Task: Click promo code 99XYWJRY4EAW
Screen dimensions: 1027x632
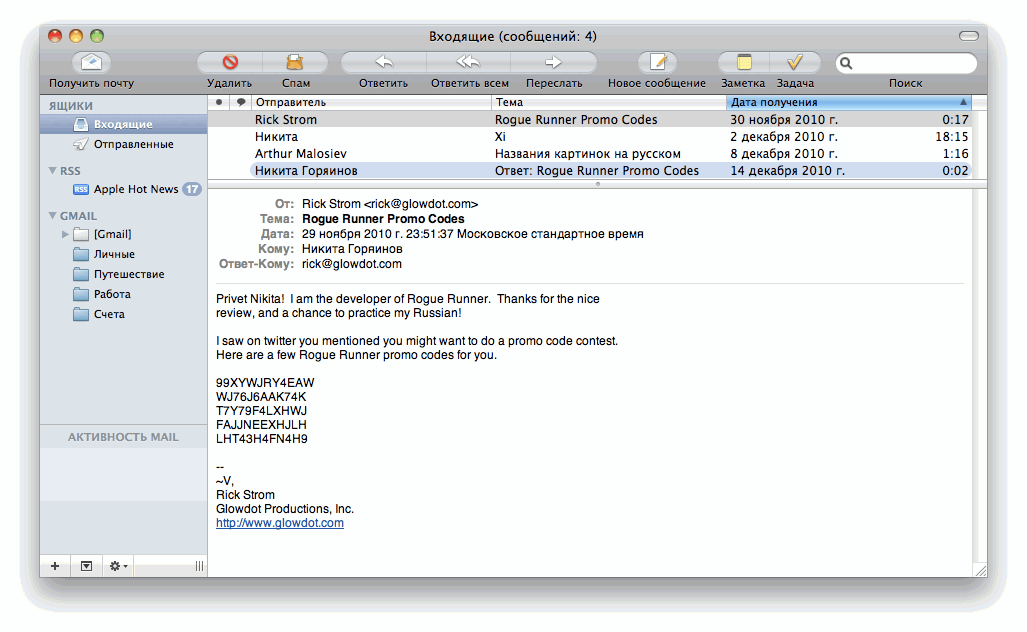Action: click(x=265, y=382)
